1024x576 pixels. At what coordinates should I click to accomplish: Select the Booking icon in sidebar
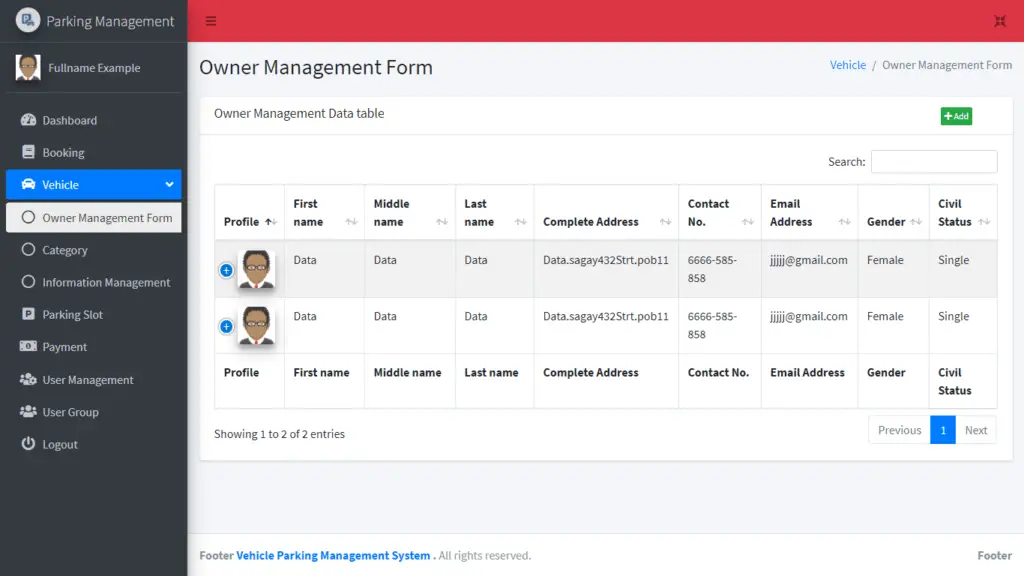[28, 152]
